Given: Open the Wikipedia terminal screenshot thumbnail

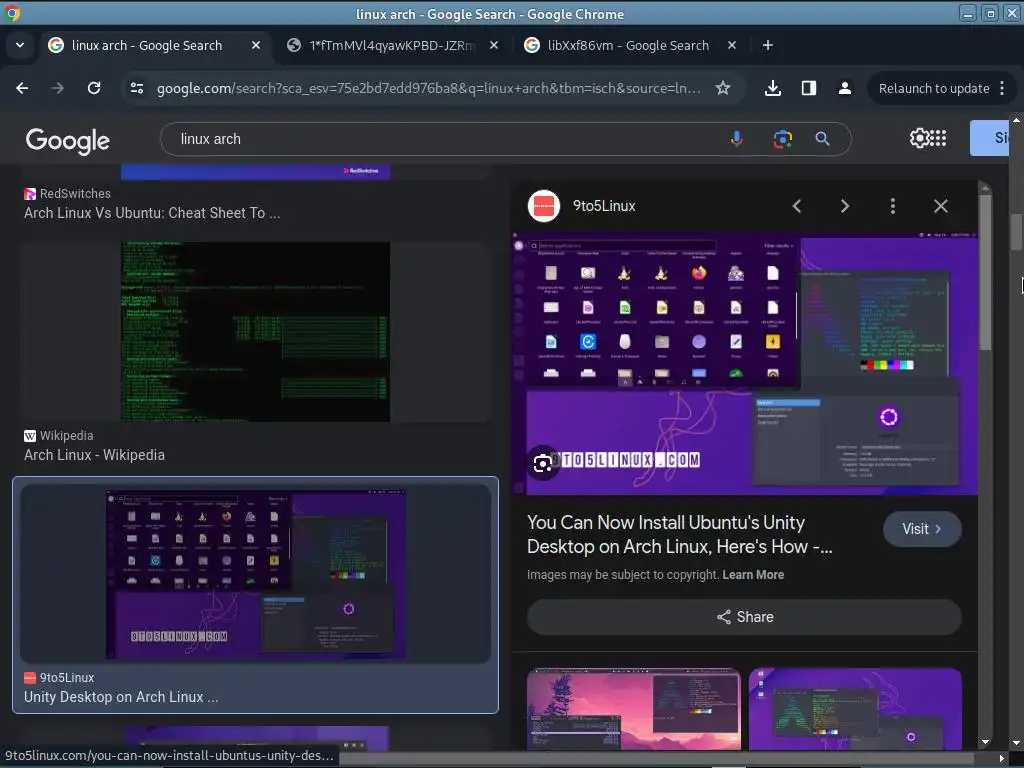Looking at the screenshot, I should pos(255,332).
